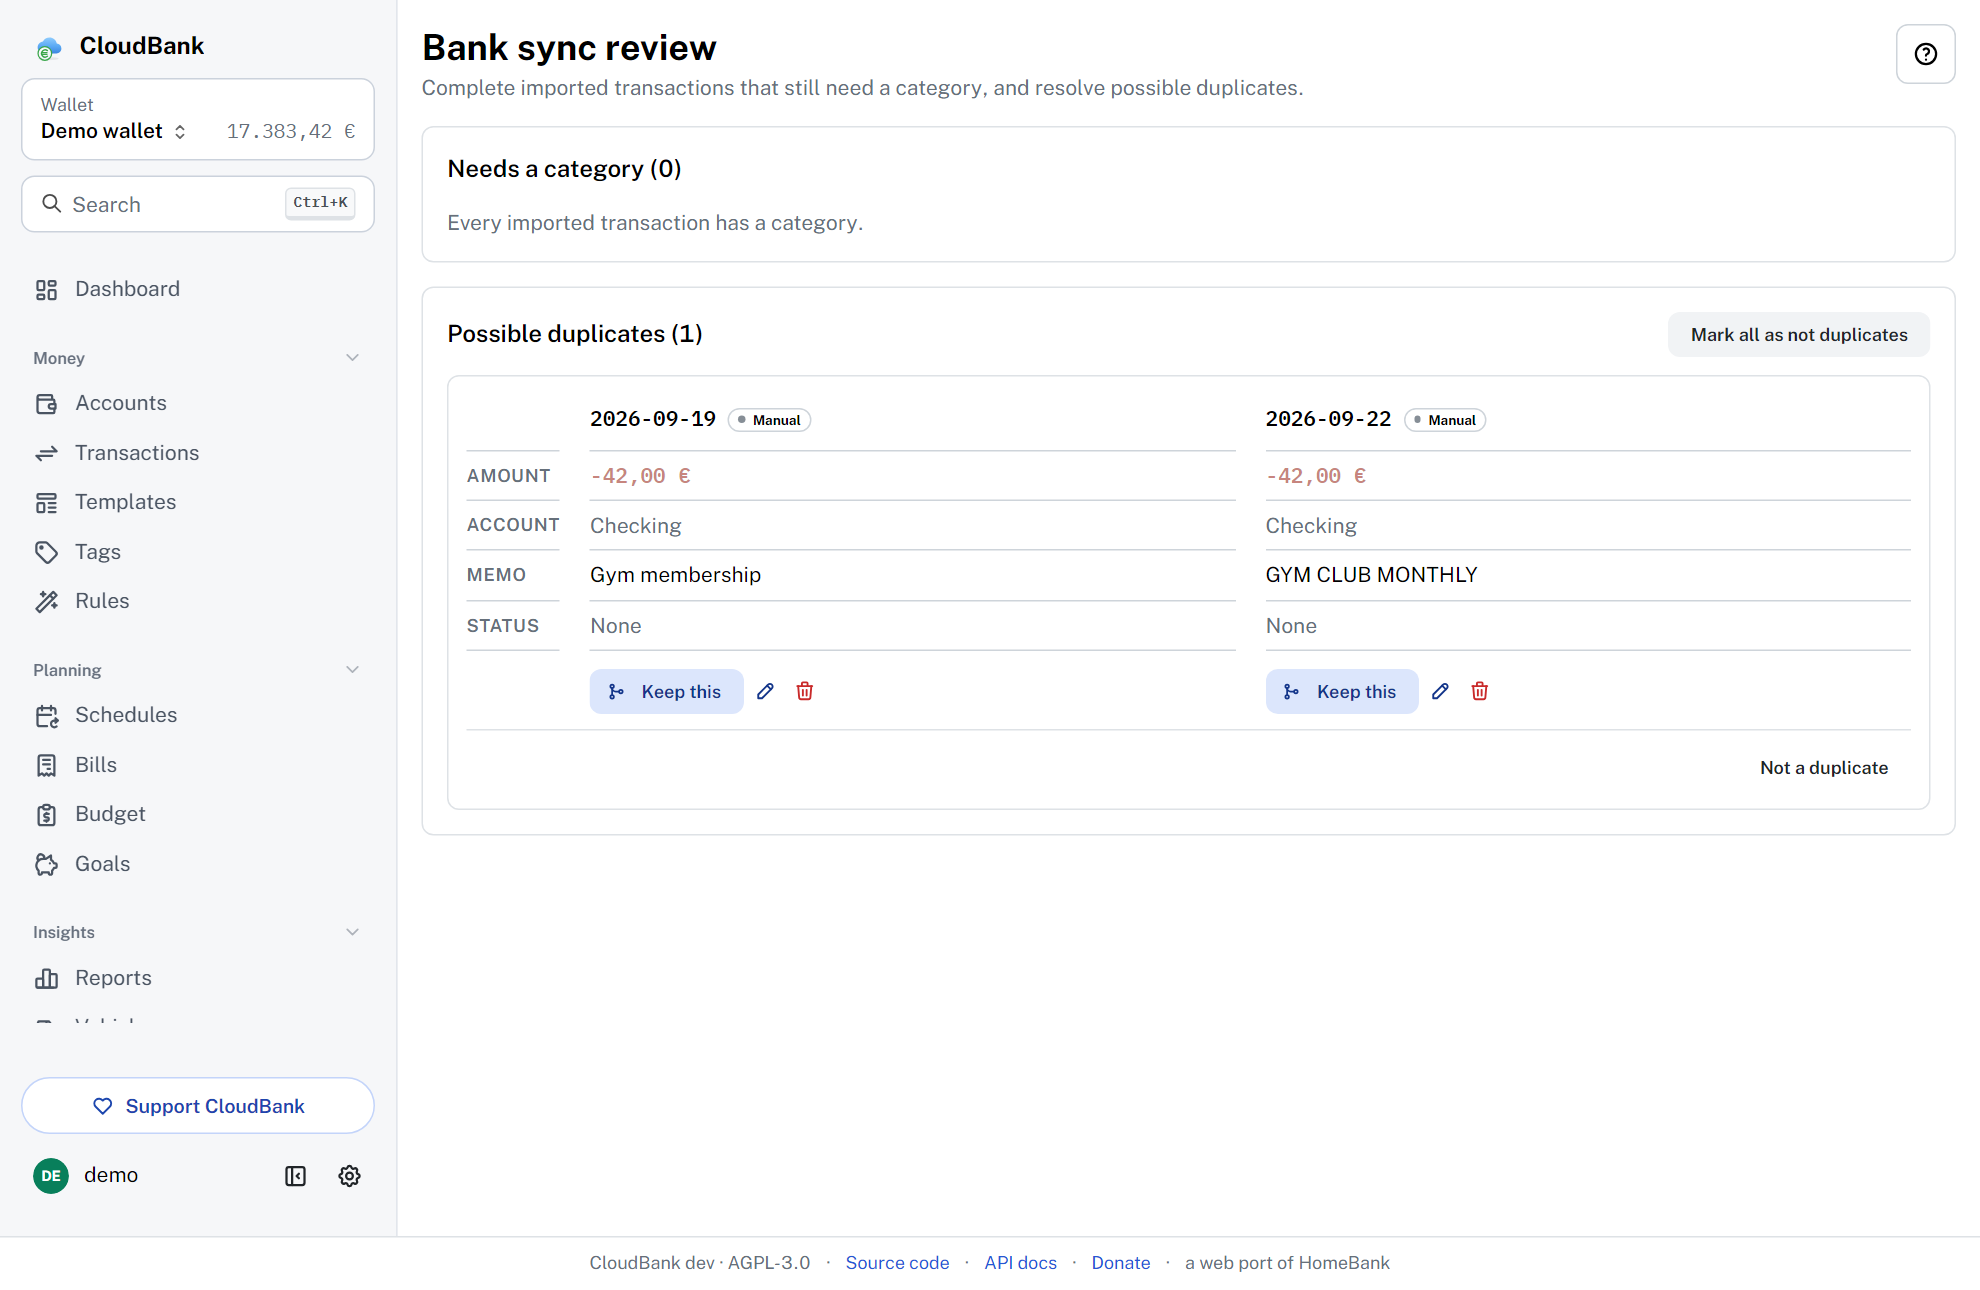The width and height of the screenshot is (1980, 1290).
Task: Click the Bills receipt icon
Action: pos(46,765)
